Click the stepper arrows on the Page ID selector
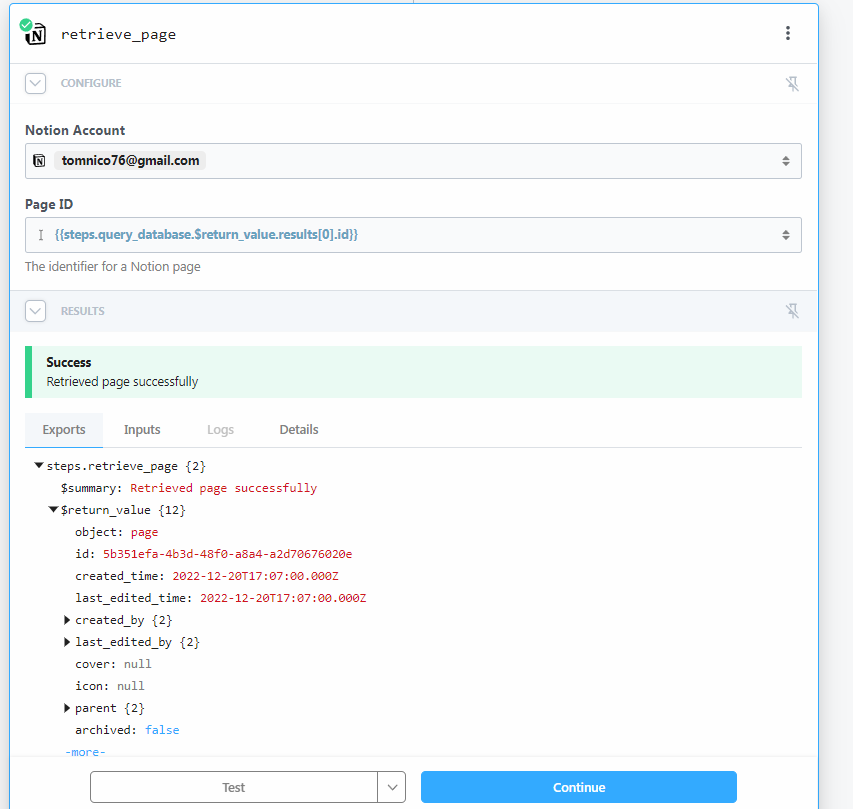 point(786,232)
